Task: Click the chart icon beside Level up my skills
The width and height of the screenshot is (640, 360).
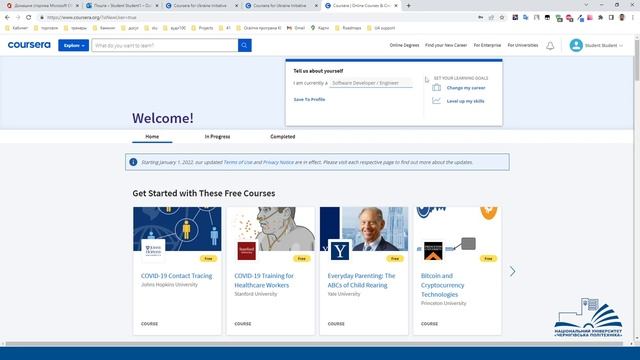Action: tap(436, 101)
